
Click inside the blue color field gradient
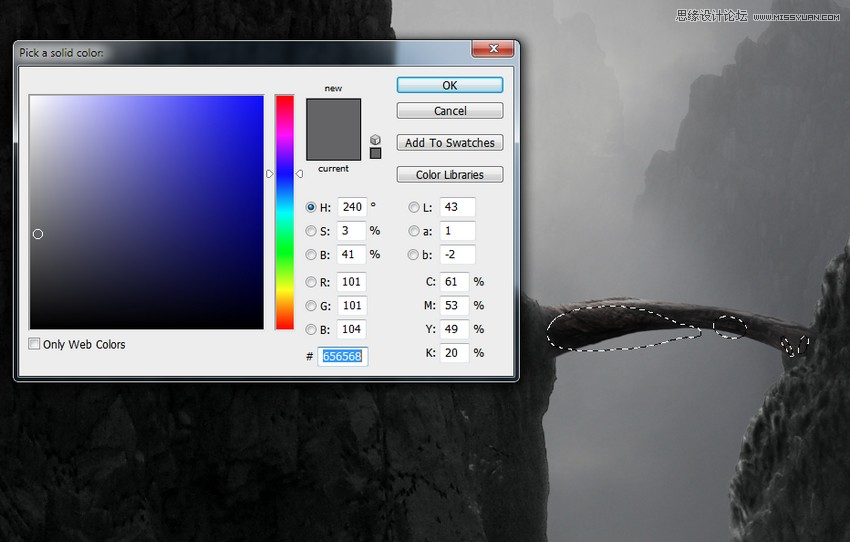147,212
